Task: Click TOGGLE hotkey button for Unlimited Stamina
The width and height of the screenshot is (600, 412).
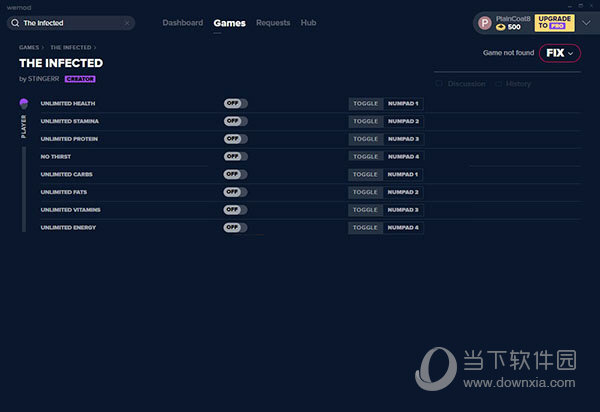Action: (x=366, y=121)
